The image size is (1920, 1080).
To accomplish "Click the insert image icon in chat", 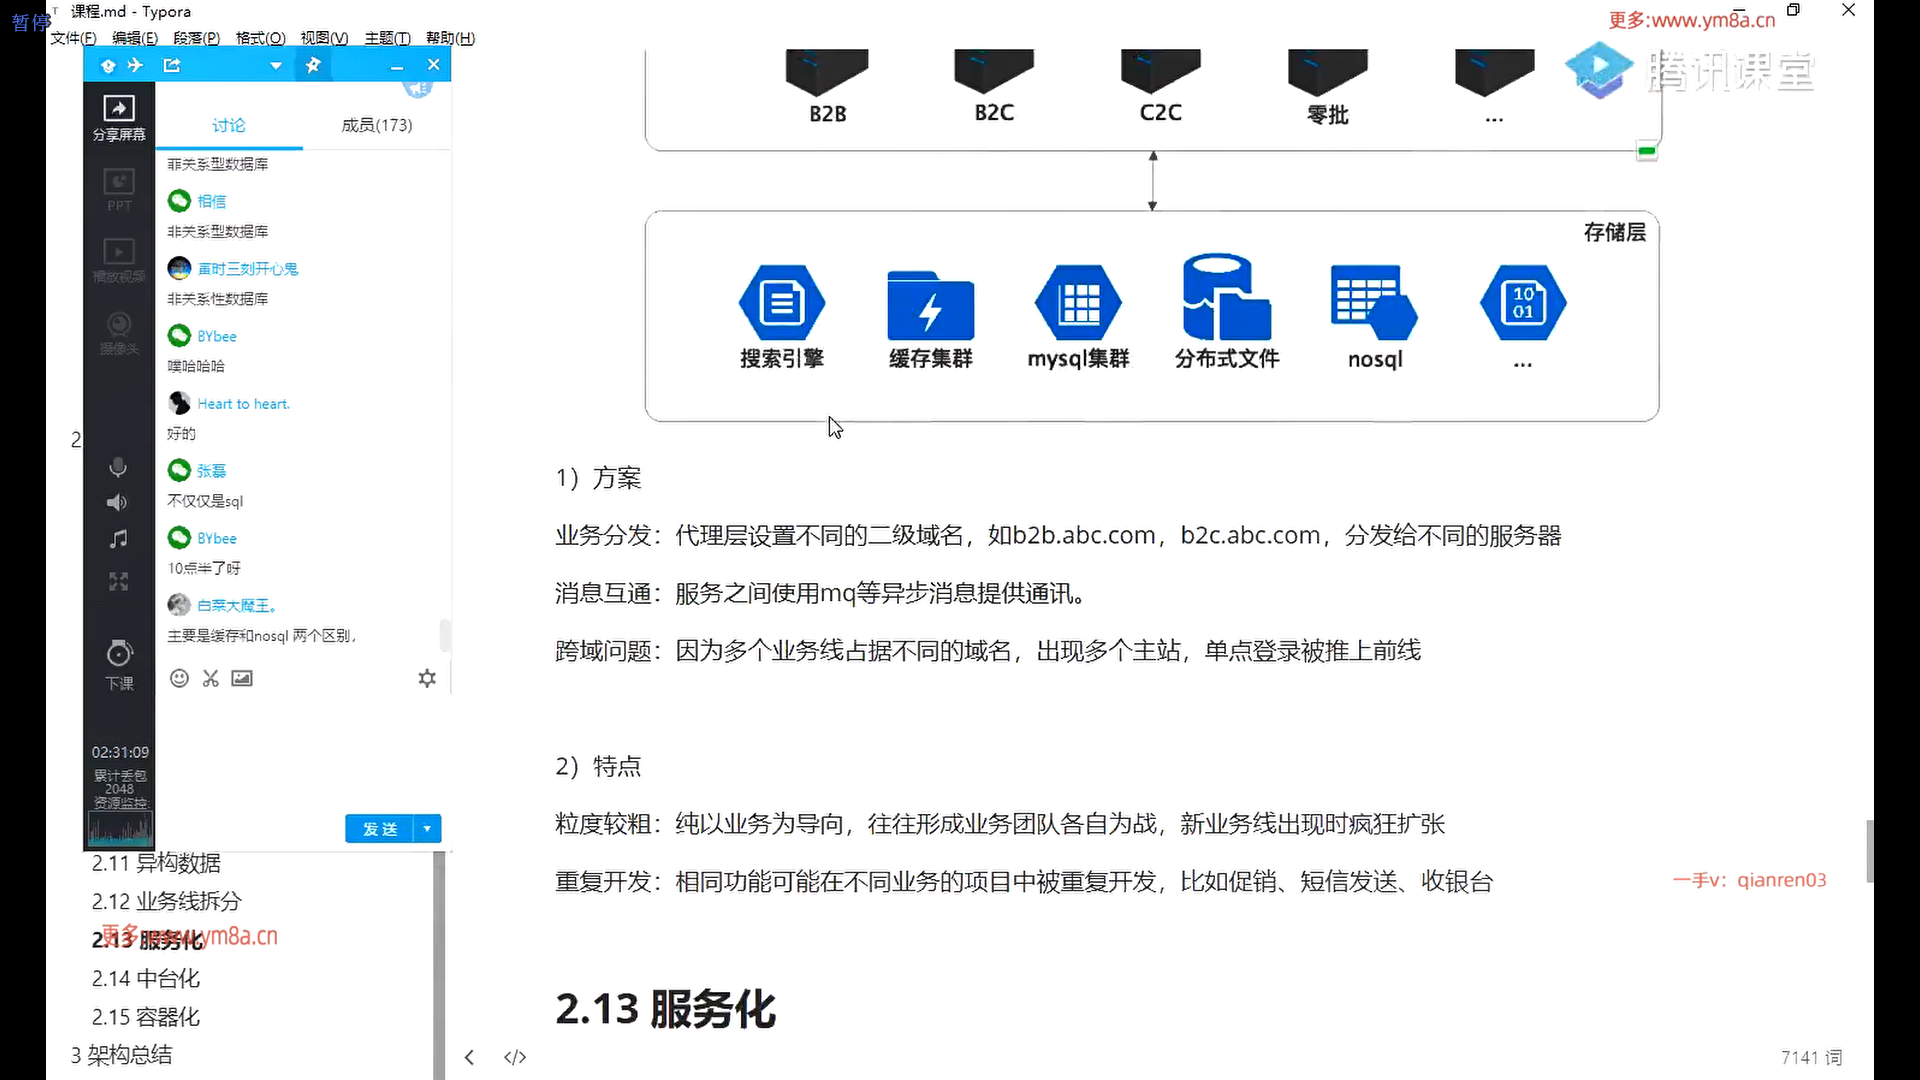I will [242, 678].
